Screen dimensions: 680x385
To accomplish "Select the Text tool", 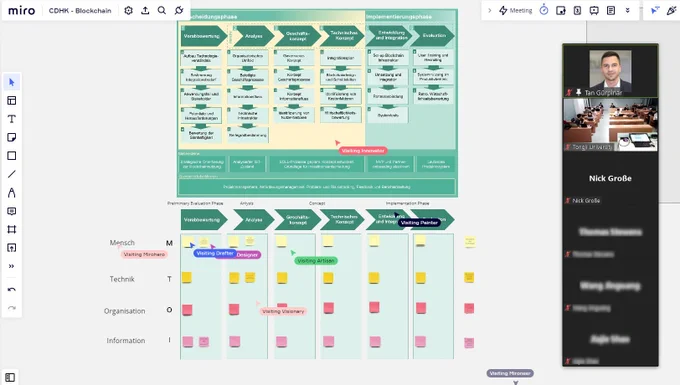I will pos(12,119).
